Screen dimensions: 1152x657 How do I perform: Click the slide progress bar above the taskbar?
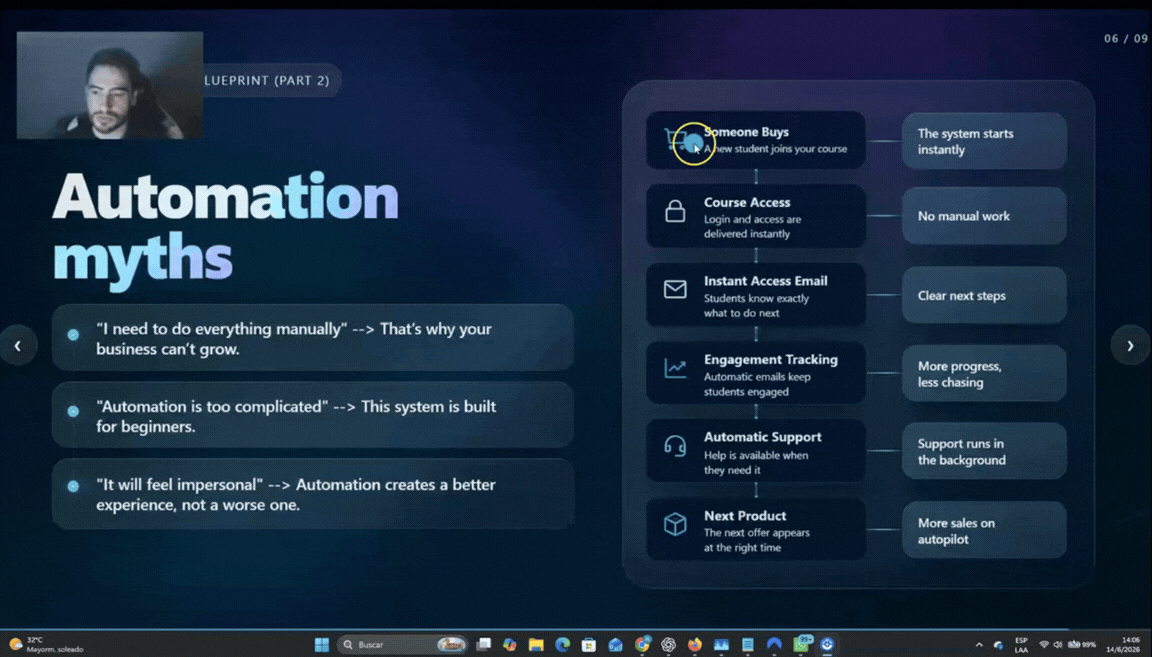click(x=576, y=630)
